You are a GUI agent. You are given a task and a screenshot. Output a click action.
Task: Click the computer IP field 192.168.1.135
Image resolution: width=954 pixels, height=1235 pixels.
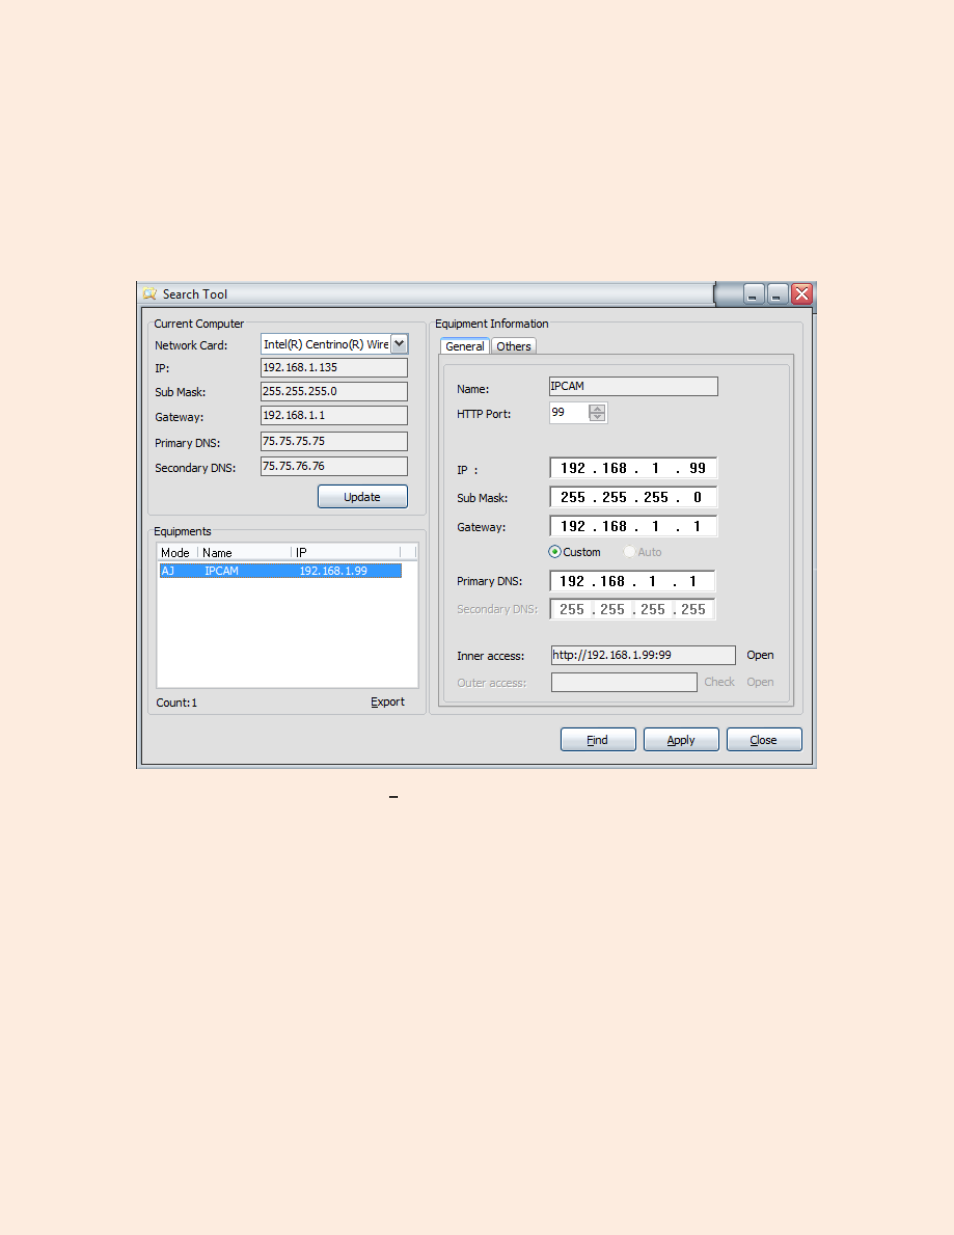point(334,368)
